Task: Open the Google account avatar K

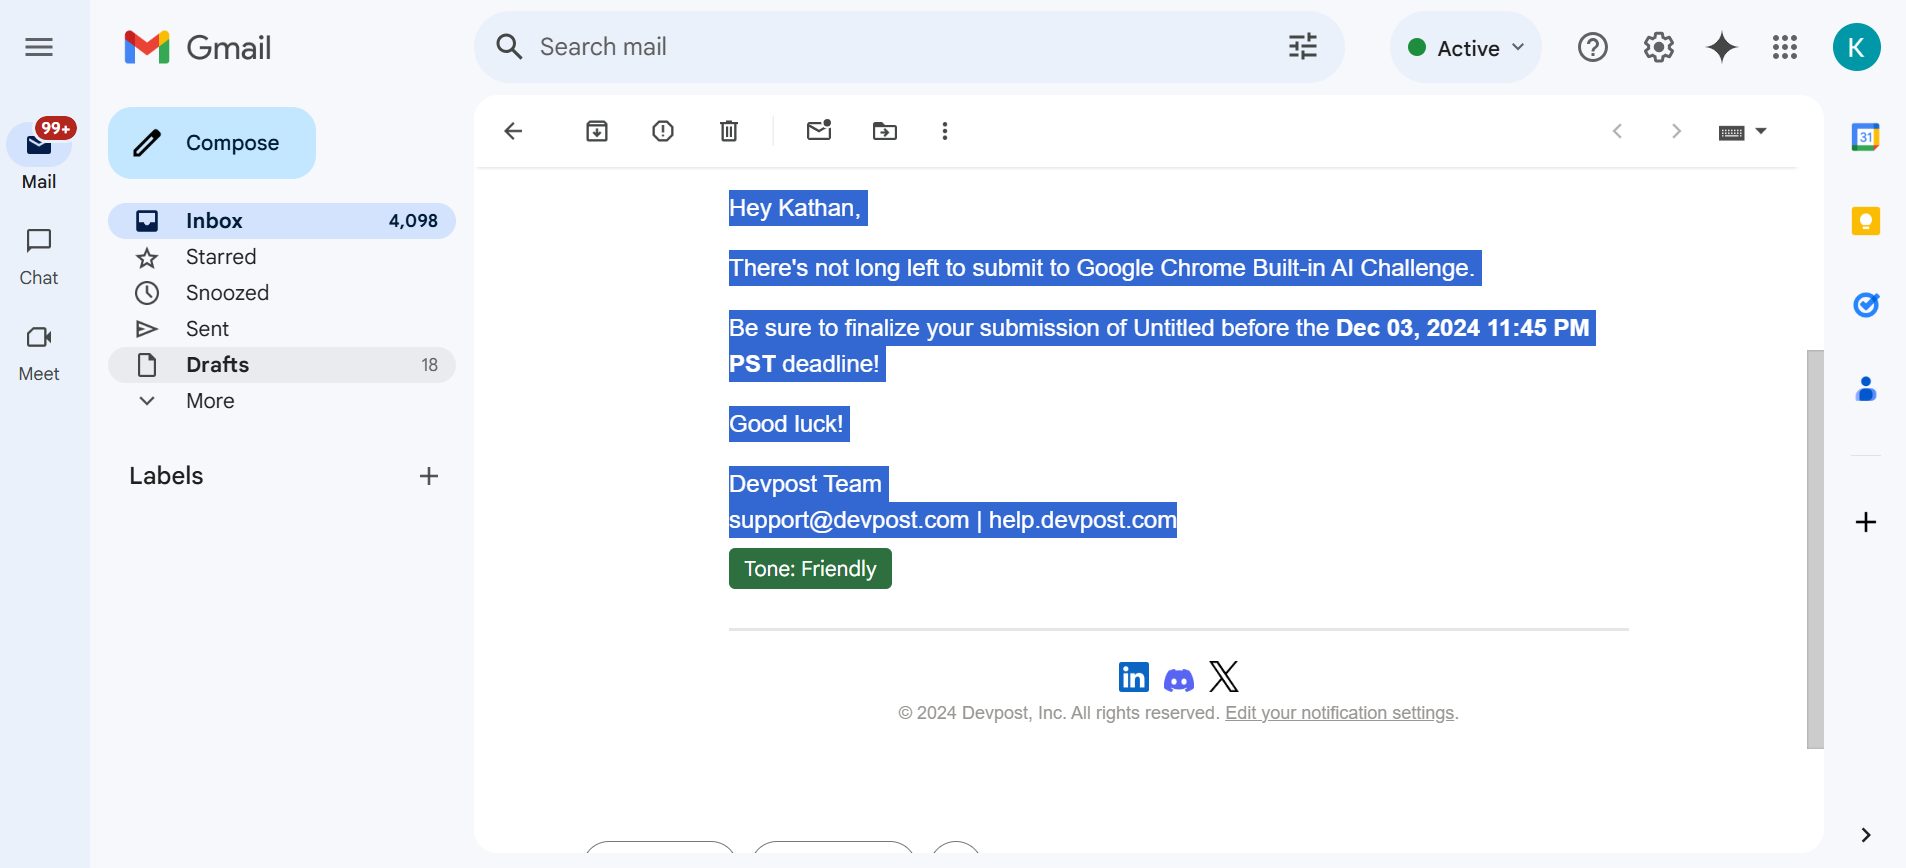Action: pos(1857,47)
